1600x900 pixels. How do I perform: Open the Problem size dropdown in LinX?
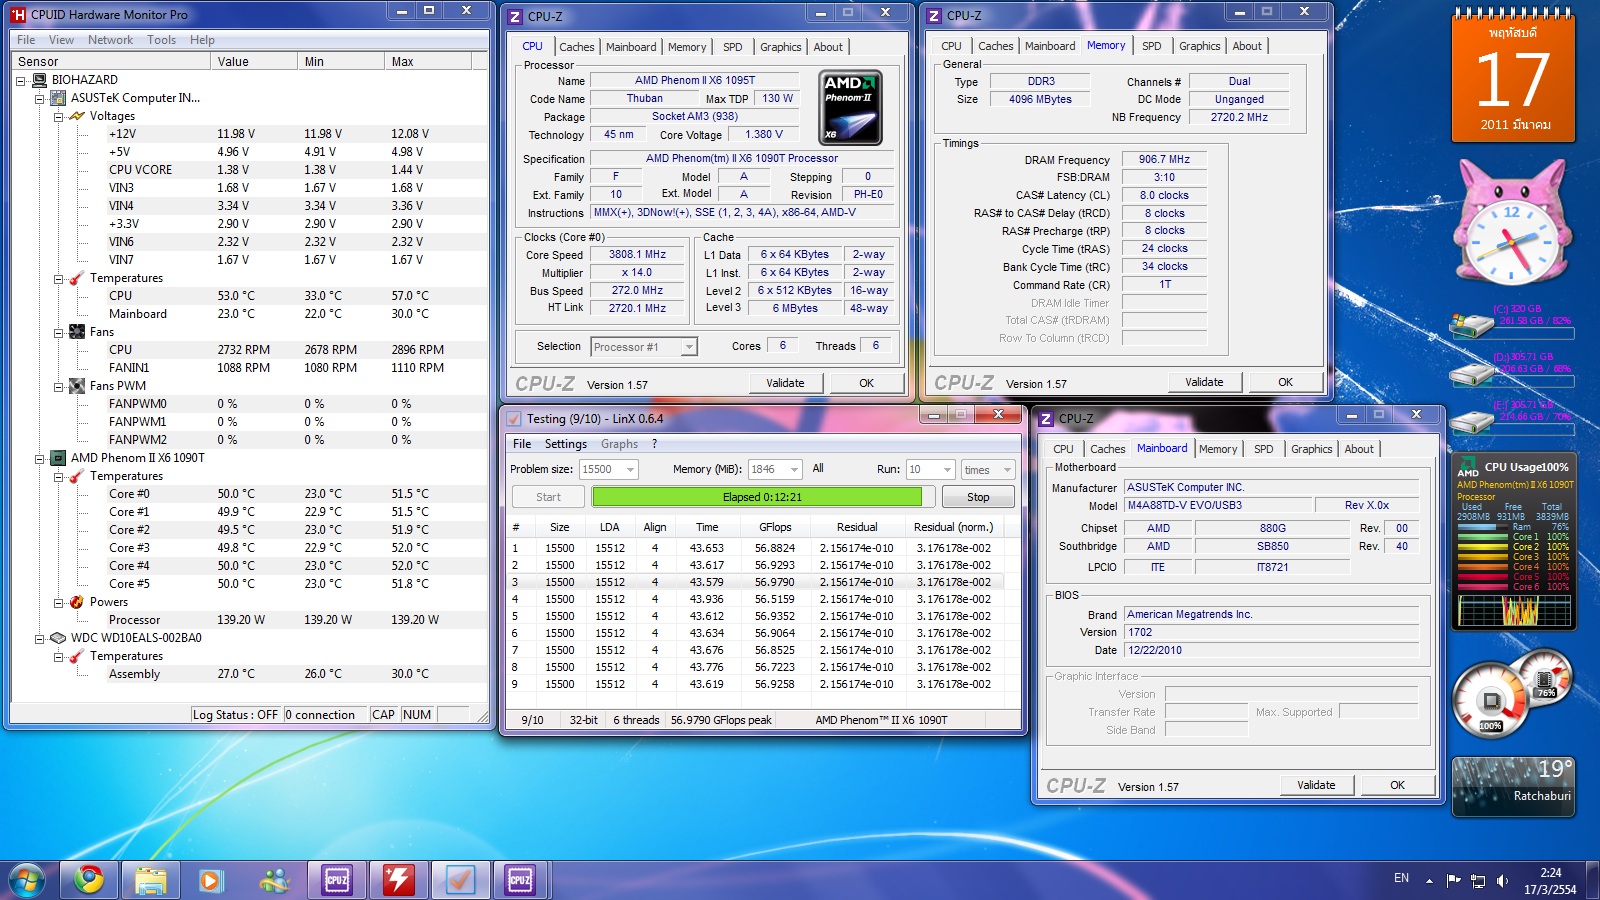(630, 469)
